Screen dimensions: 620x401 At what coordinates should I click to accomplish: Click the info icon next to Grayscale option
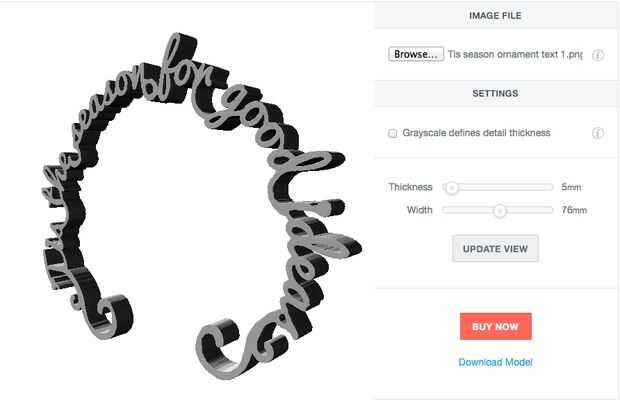(597, 133)
